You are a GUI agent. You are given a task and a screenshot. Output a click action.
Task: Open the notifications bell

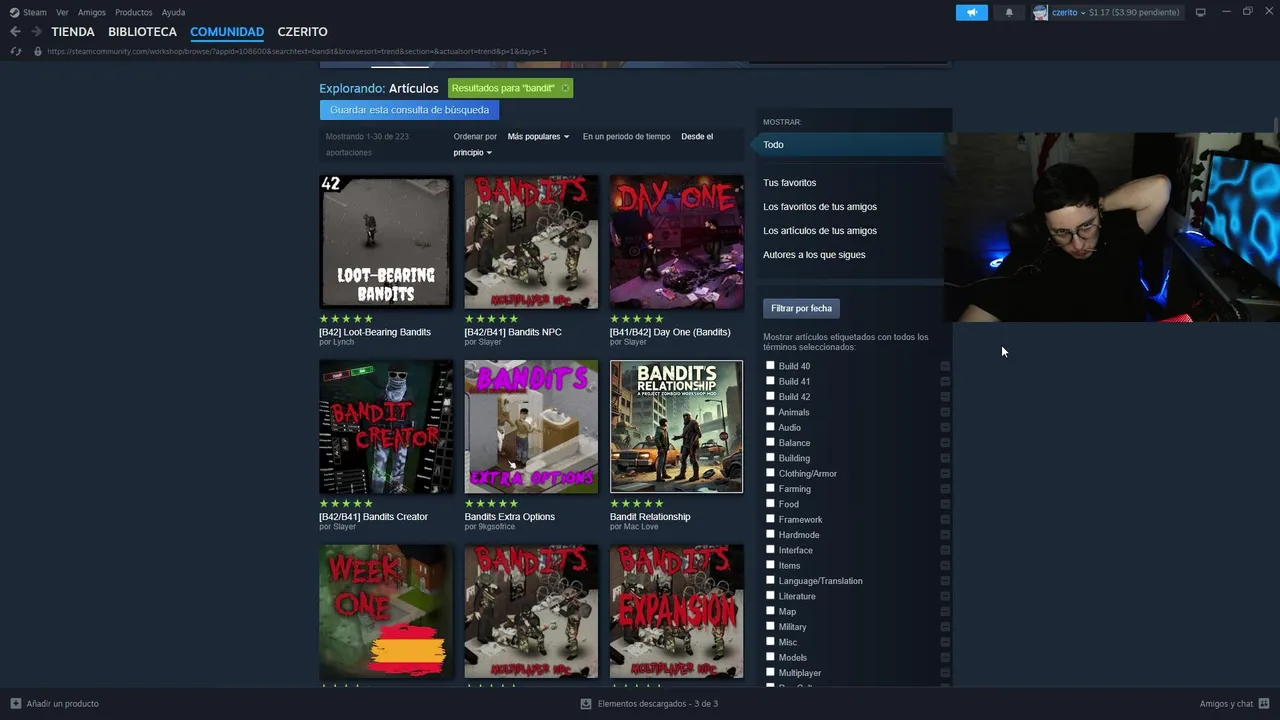click(x=1009, y=12)
